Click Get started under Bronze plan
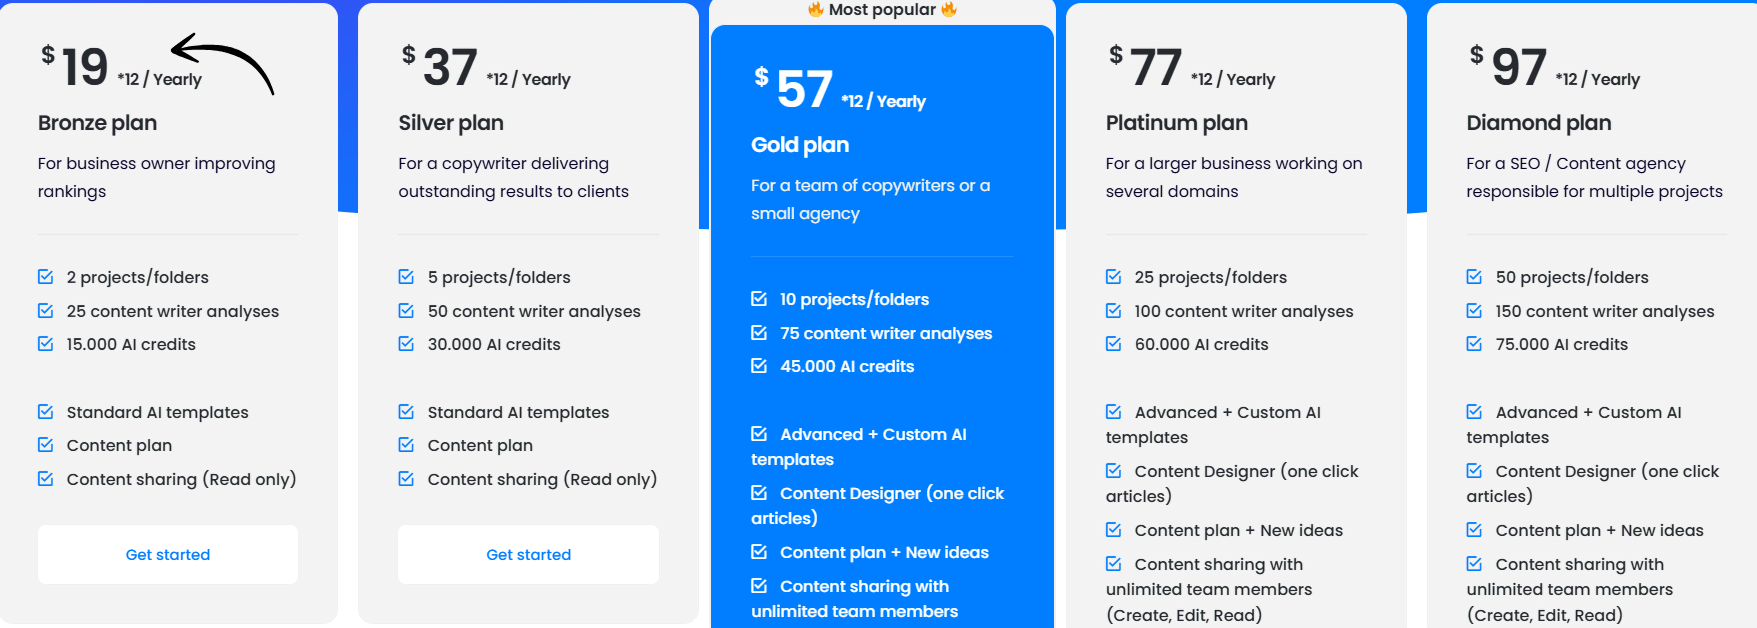The width and height of the screenshot is (1757, 628). (x=168, y=555)
